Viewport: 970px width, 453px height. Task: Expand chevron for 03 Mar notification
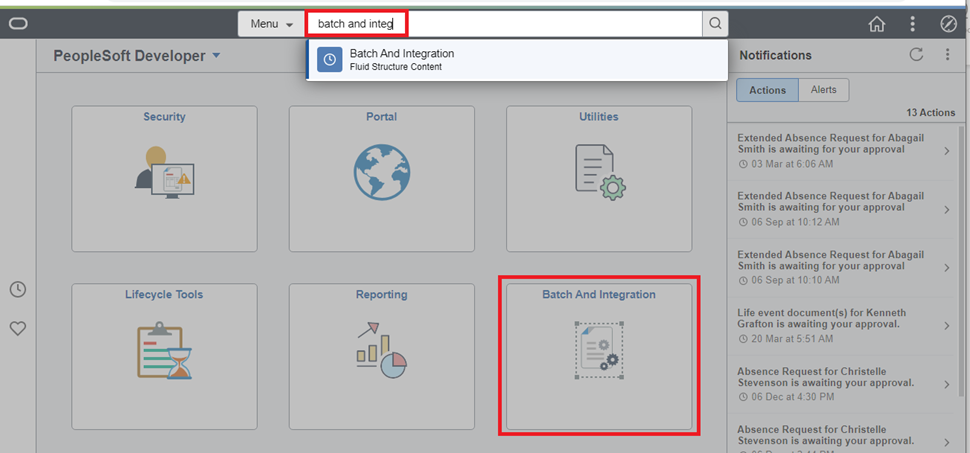click(x=947, y=151)
